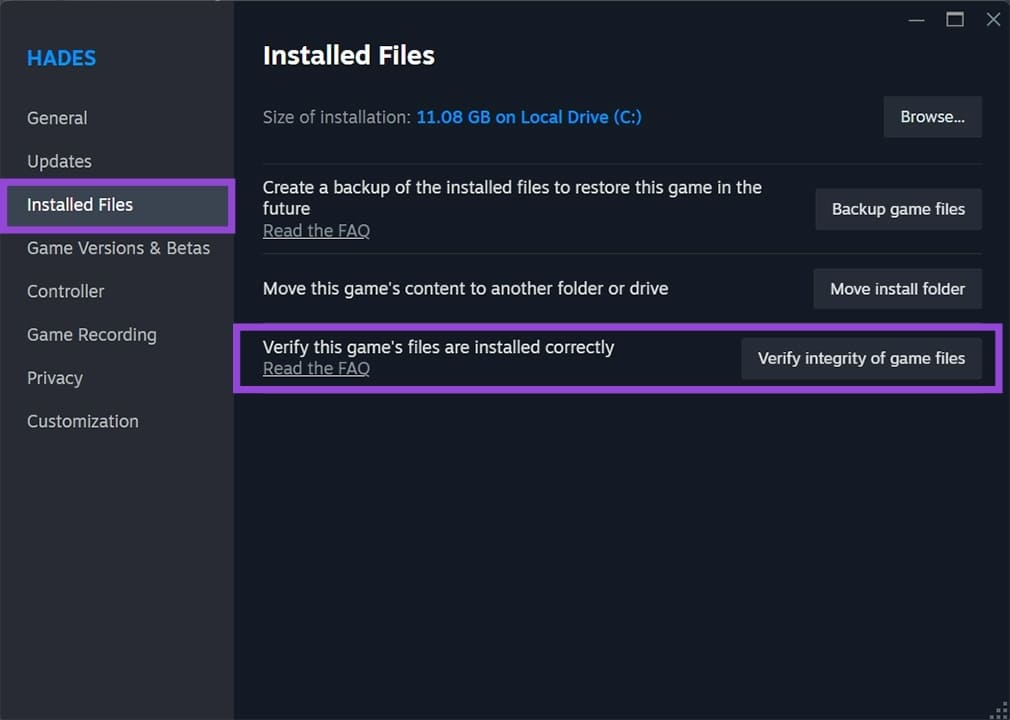Image resolution: width=1010 pixels, height=720 pixels.
Task: Open the Customization section
Action: pyautogui.click(x=82, y=421)
